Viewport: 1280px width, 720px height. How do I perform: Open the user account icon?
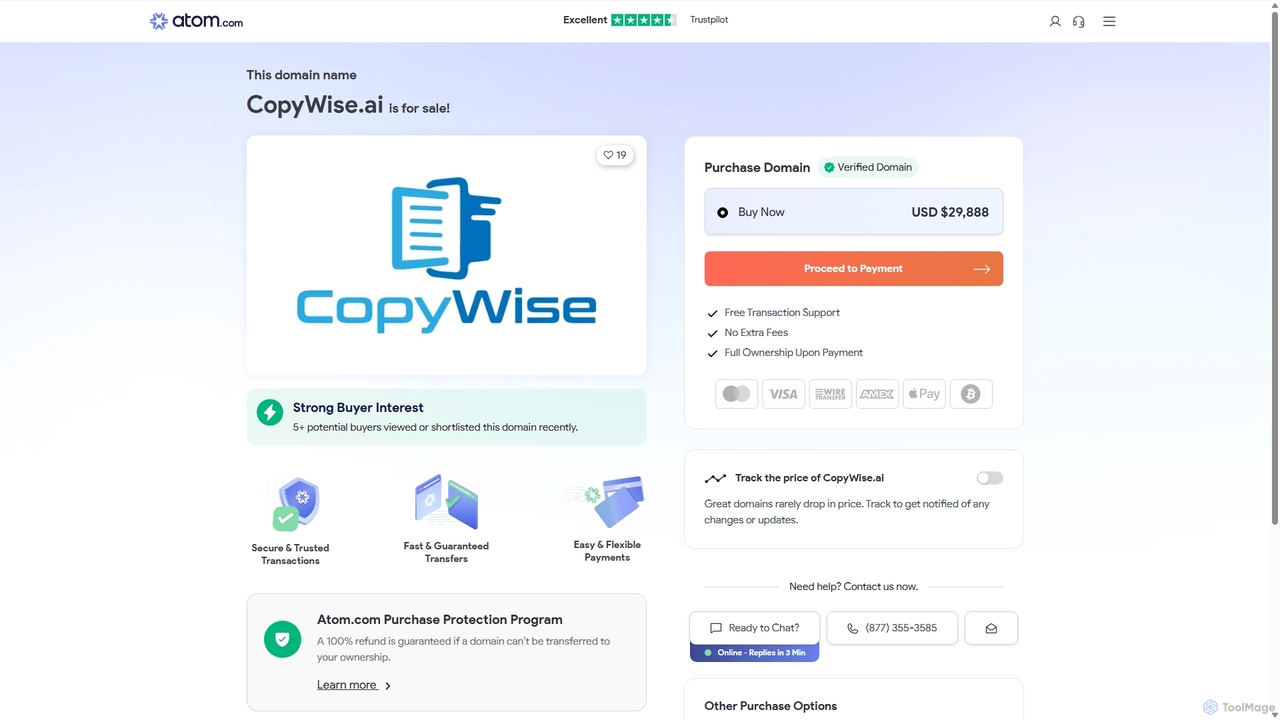click(1055, 21)
